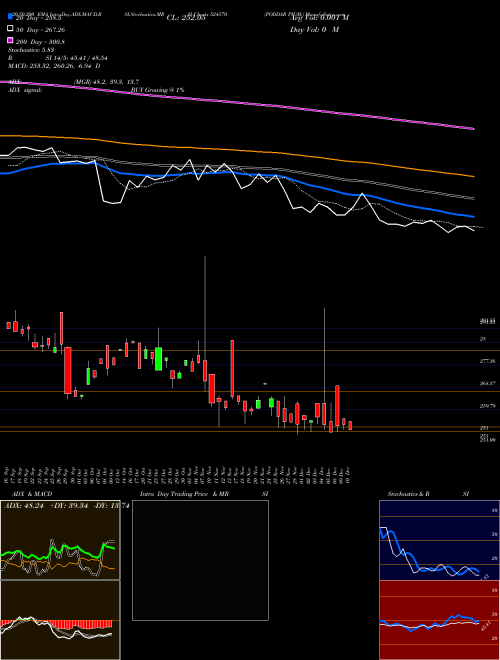Click the MACD histogram panel
500x660 pixels.
tap(60, 620)
